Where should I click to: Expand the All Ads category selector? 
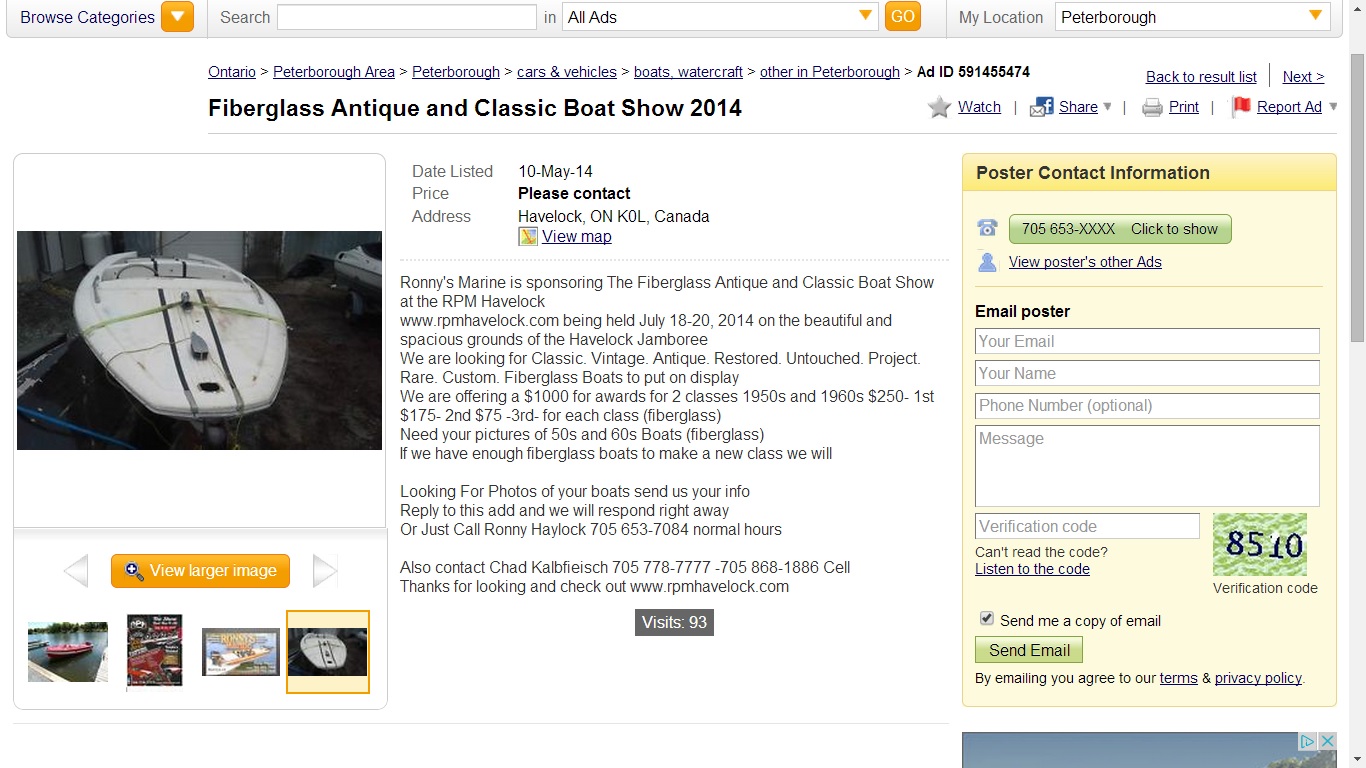click(x=720, y=17)
